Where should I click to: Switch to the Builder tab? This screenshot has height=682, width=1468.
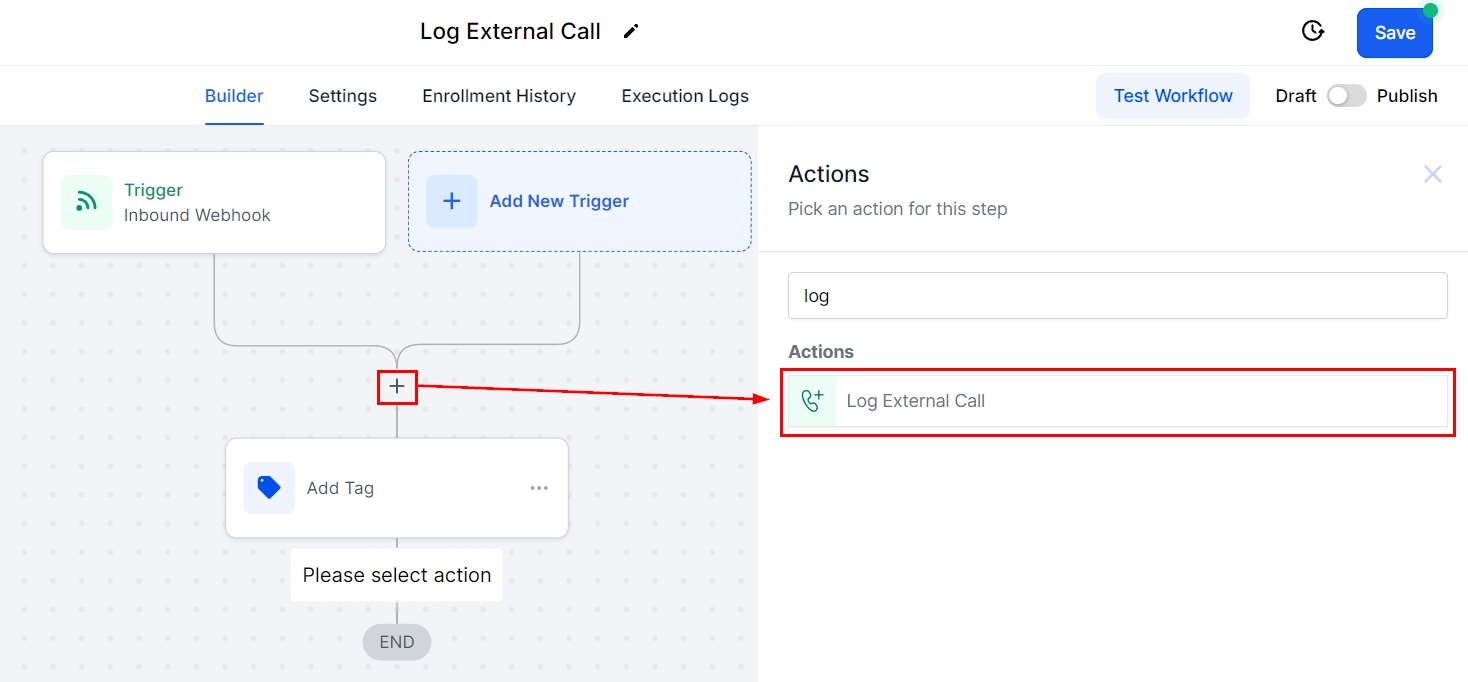click(x=234, y=96)
